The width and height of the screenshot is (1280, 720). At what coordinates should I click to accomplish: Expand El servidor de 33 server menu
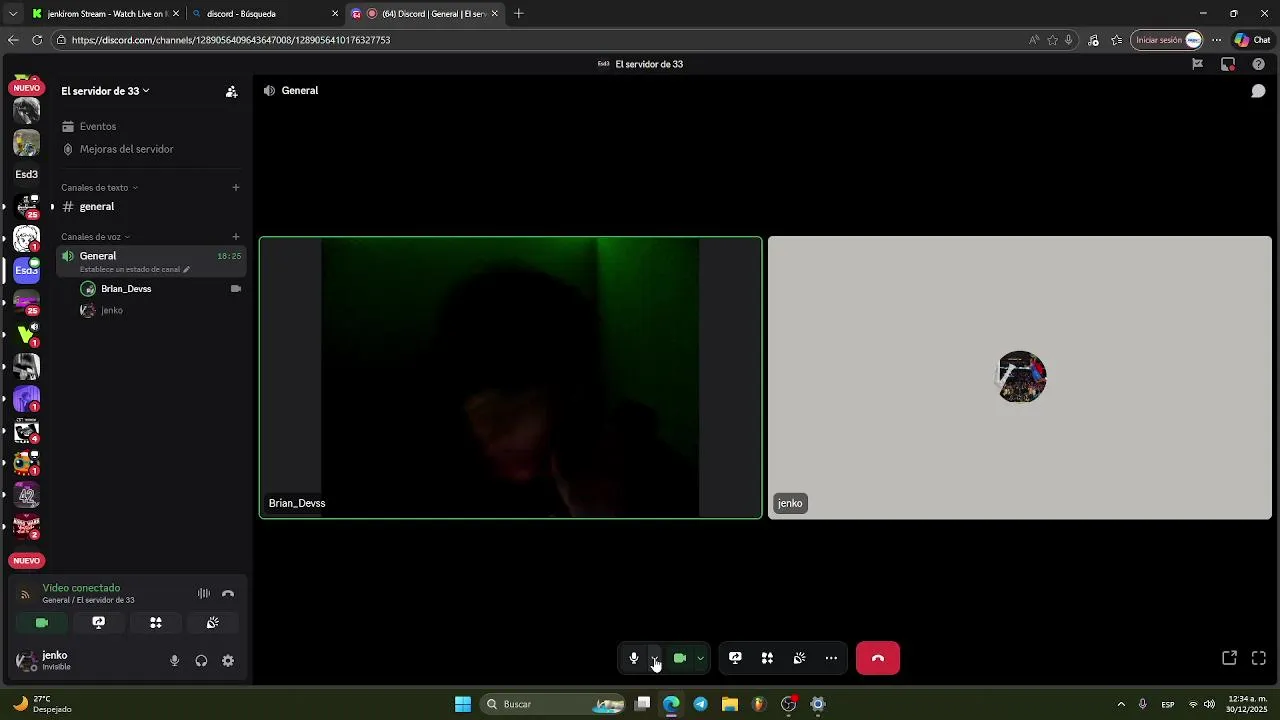(x=105, y=91)
